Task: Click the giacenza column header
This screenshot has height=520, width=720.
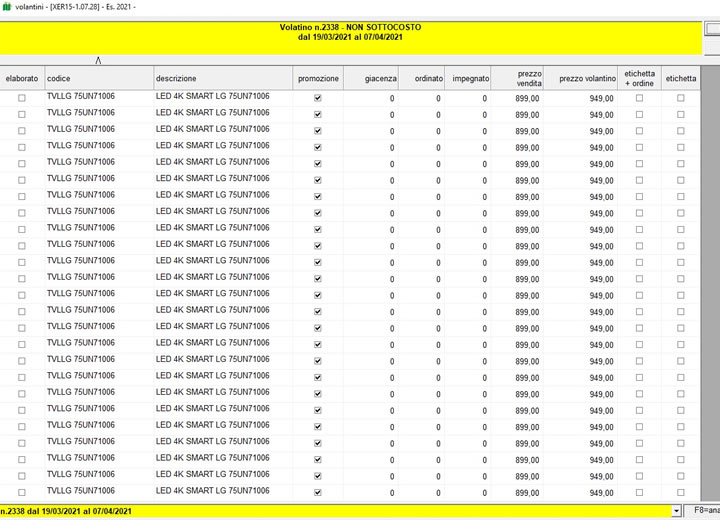Action: pos(371,78)
